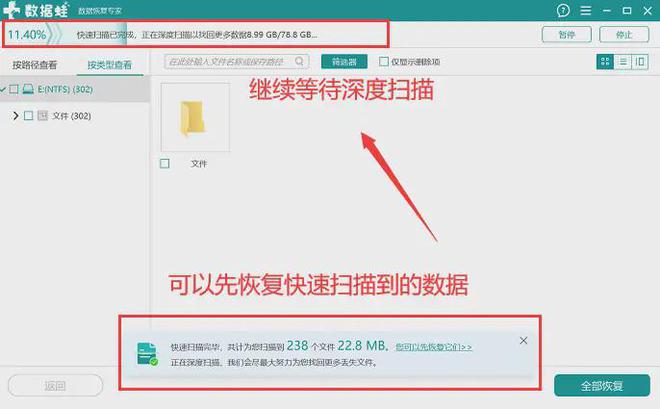Image resolution: width=660 pixels, height=409 pixels.
Task: Switch to preview pane view
Action: pos(640,62)
